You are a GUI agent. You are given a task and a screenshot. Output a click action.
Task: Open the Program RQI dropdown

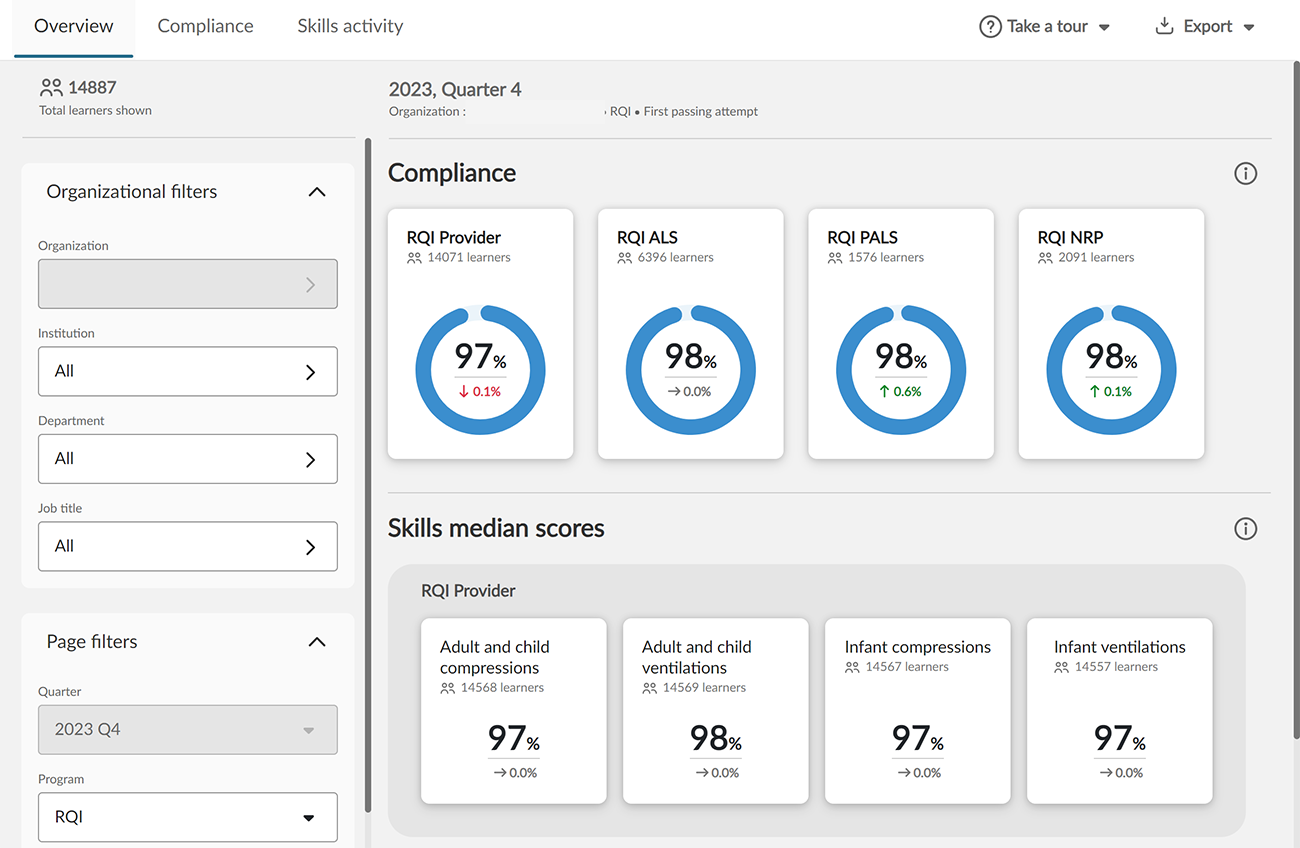[188, 817]
